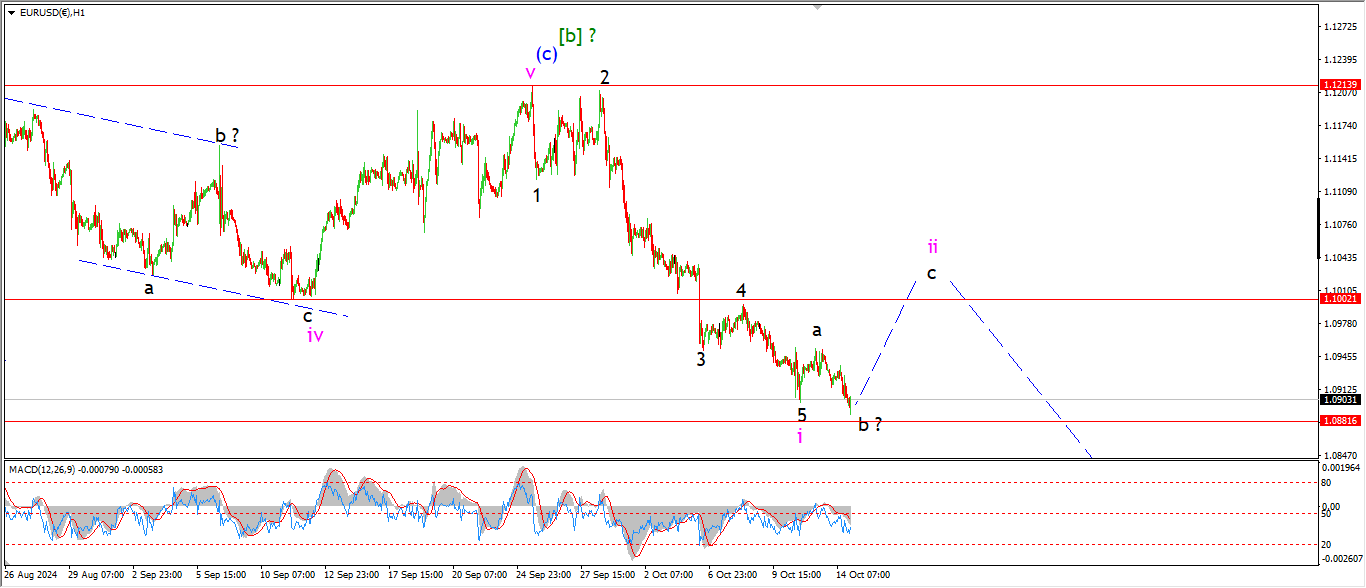
Task: Select wave label 4 above the 1.10021 line
Action: [741, 290]
